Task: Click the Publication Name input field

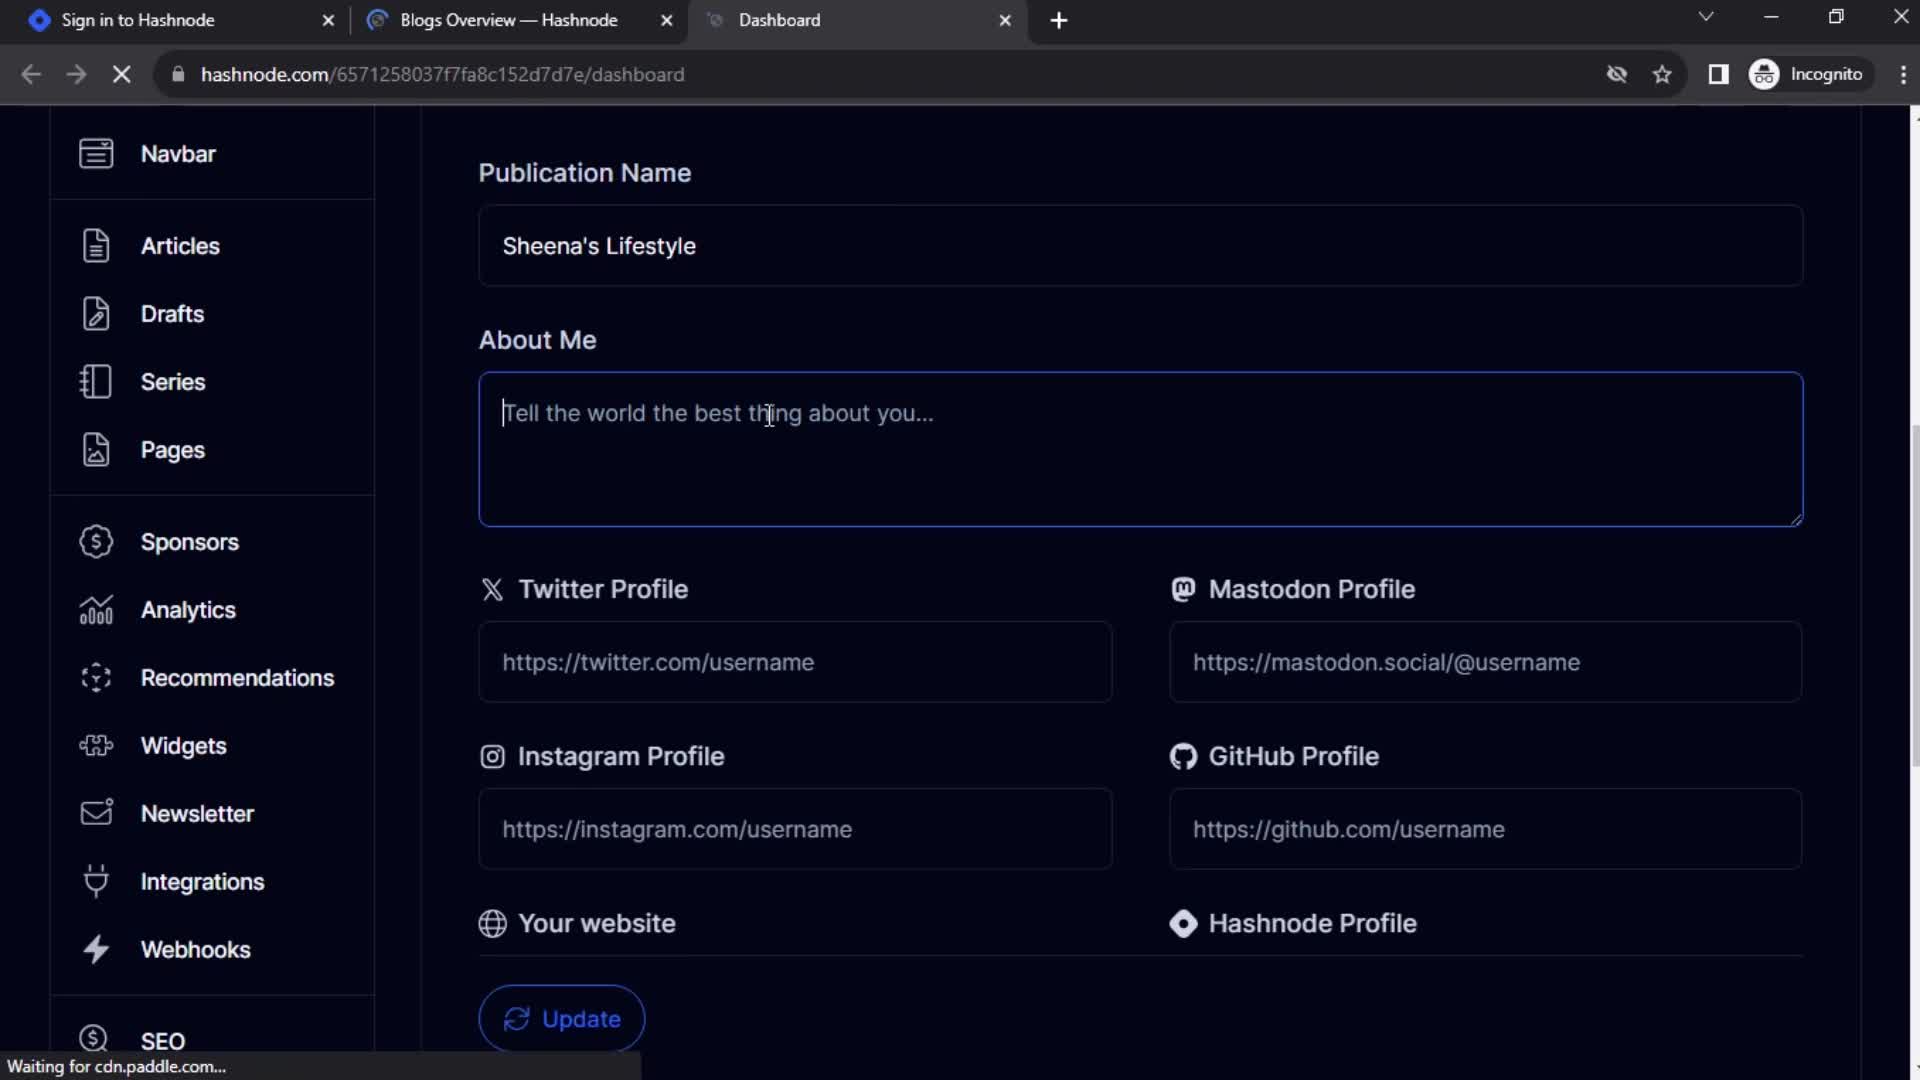Action: [x=1140, y=246]
